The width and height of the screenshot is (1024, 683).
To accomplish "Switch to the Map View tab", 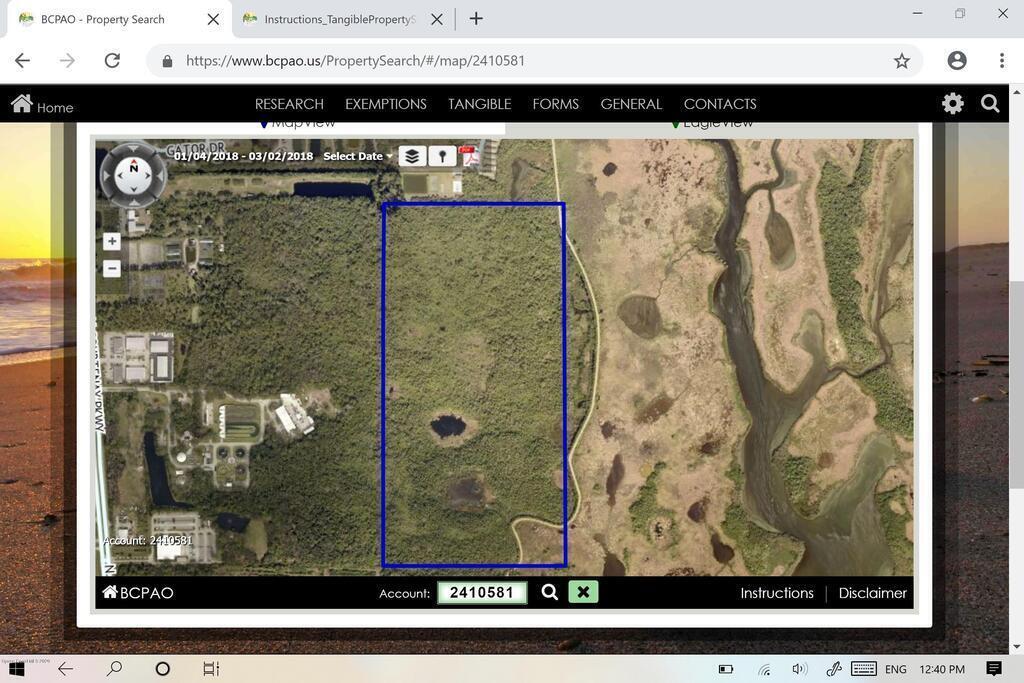I will (298, 124).
